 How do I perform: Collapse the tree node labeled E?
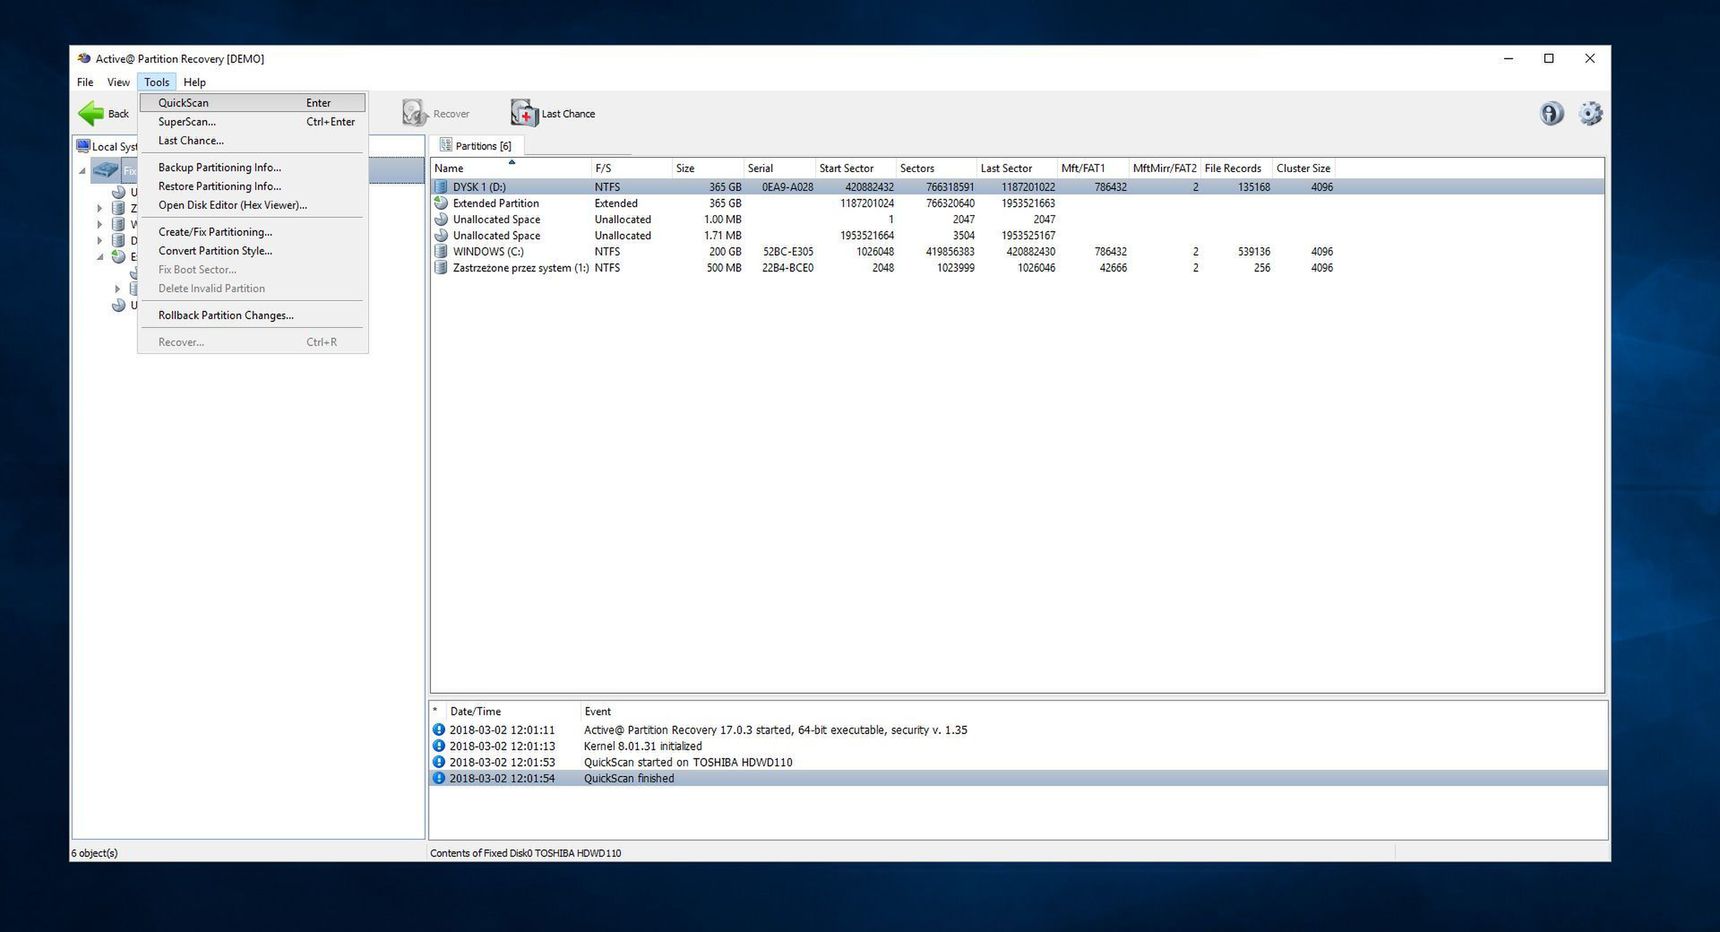[99, 257]
